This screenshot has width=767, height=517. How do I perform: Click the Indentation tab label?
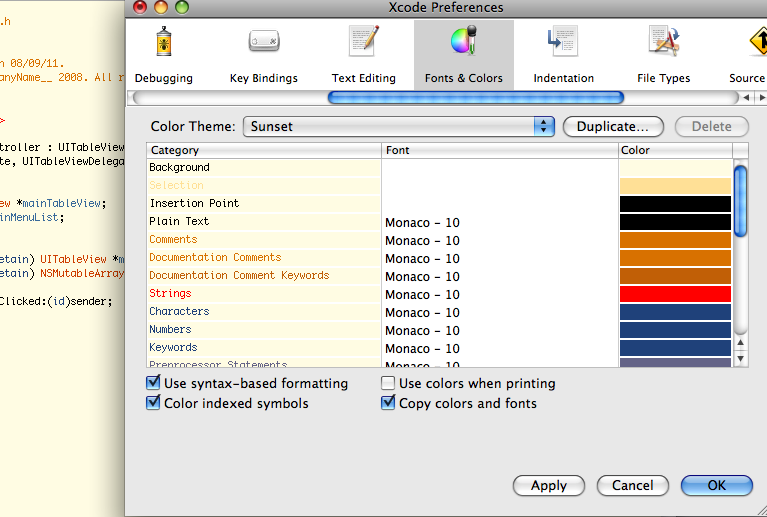tap(564, 78)
